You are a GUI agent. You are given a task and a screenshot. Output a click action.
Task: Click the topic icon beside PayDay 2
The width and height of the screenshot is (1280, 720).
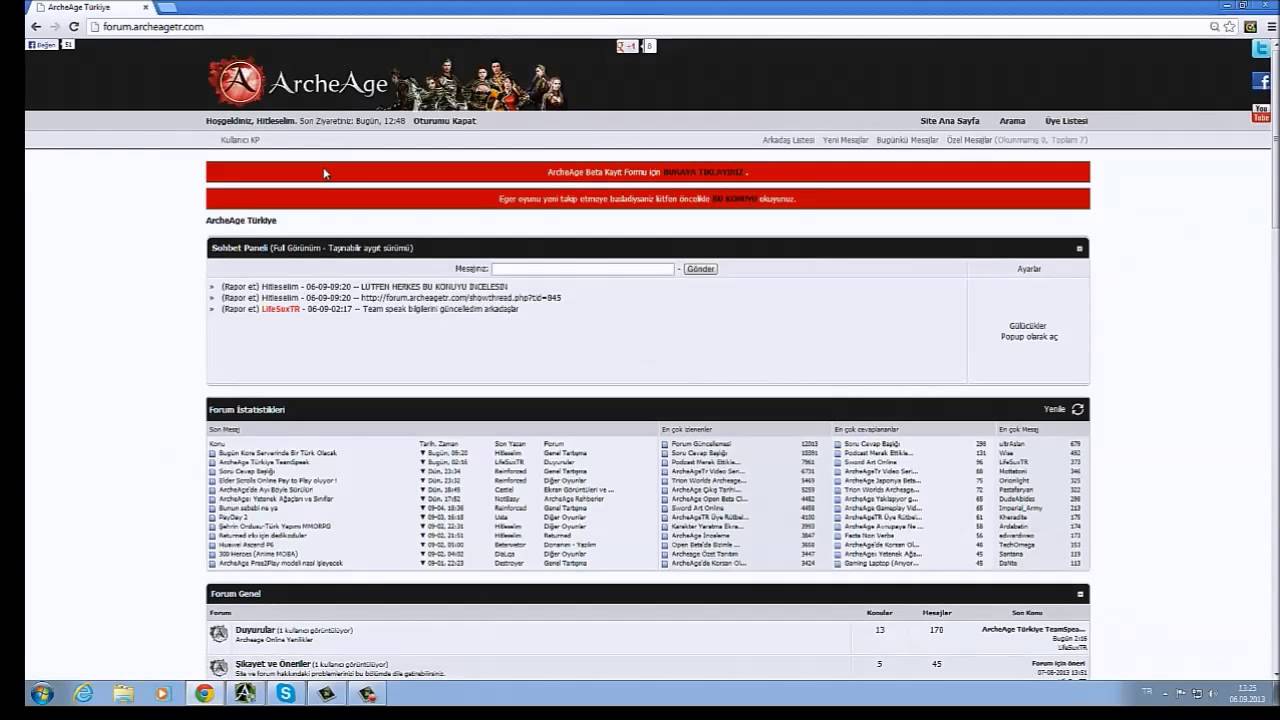tap(212, 517)
